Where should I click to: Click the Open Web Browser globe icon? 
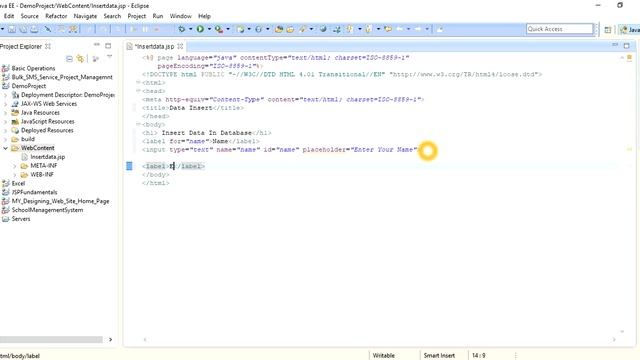(x=323, y=29)
